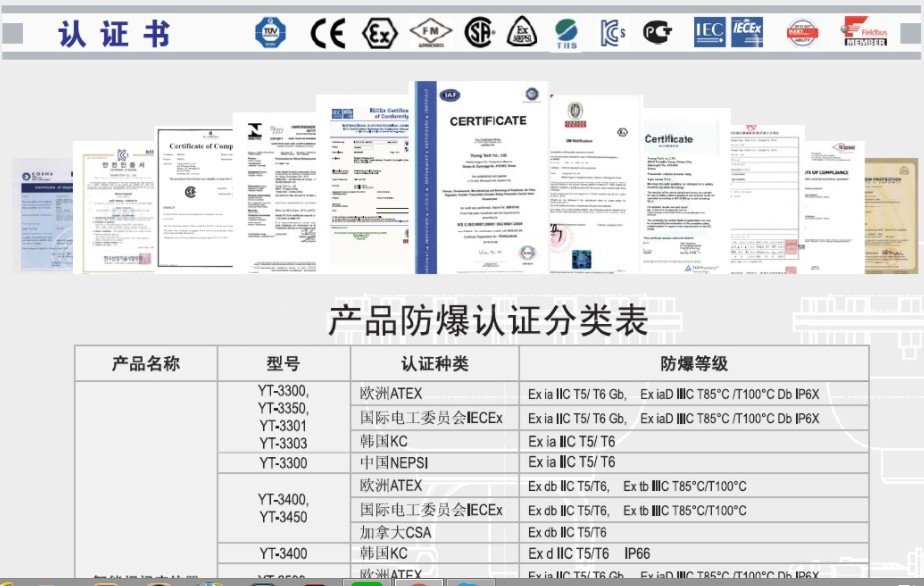
Task: Click the CSA certification mark
Action: [x=480, y=30]
